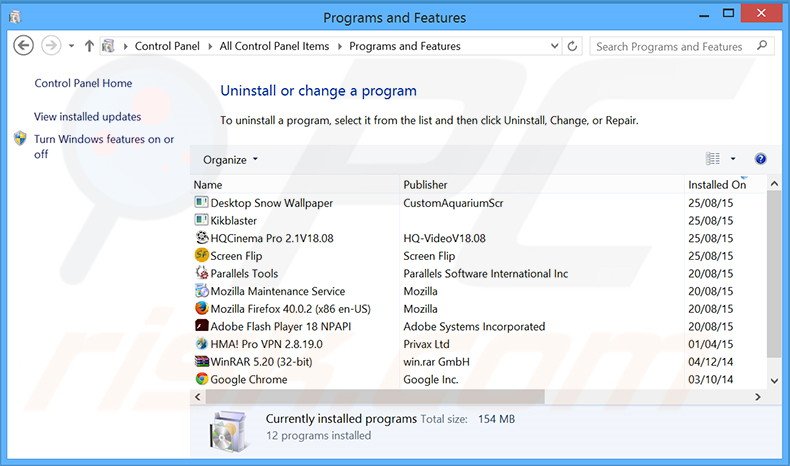
Task: Select HQCinema Pro 2.1V18.08 name
Action: [x=272, y=238]
